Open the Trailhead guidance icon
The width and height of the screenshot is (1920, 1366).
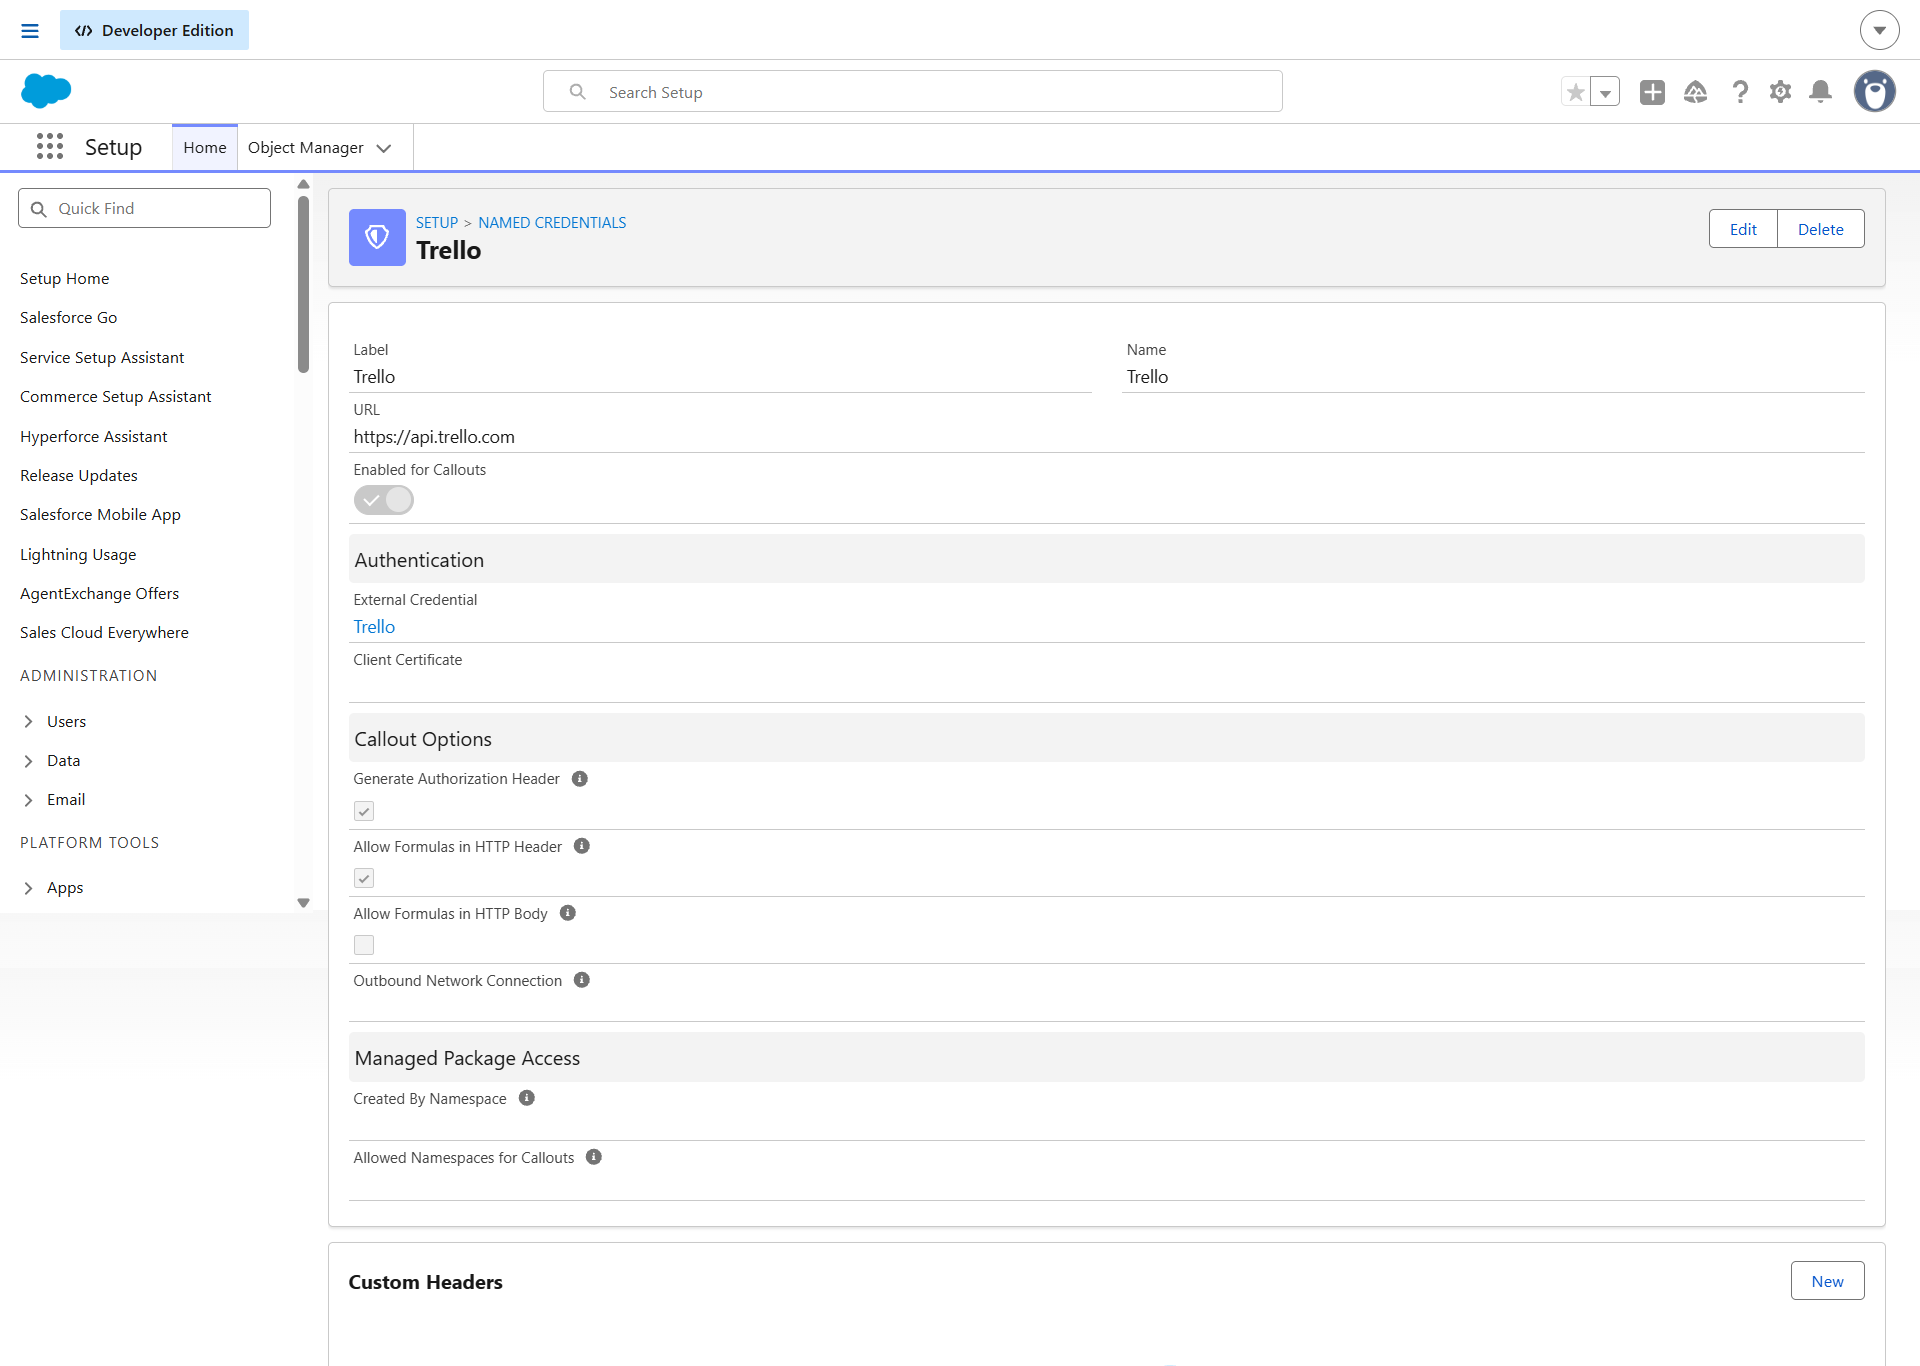1695,92
